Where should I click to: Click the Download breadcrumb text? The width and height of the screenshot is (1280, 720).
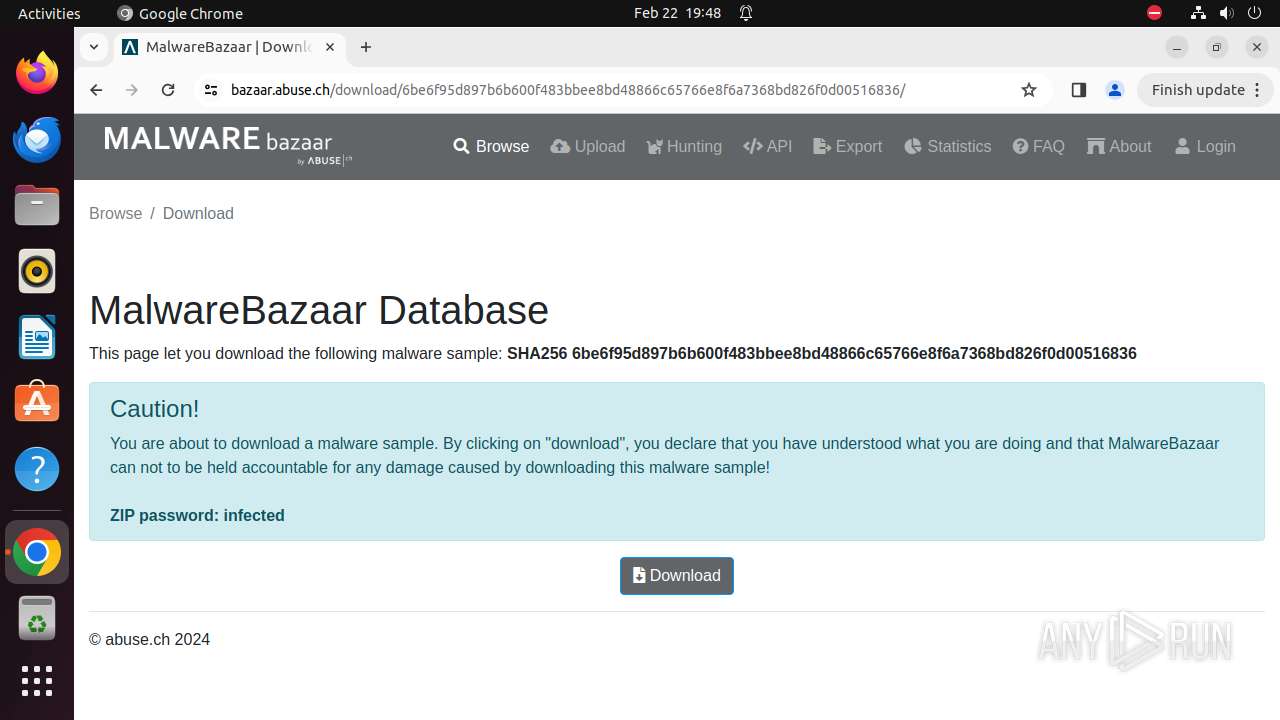point(198,213)
